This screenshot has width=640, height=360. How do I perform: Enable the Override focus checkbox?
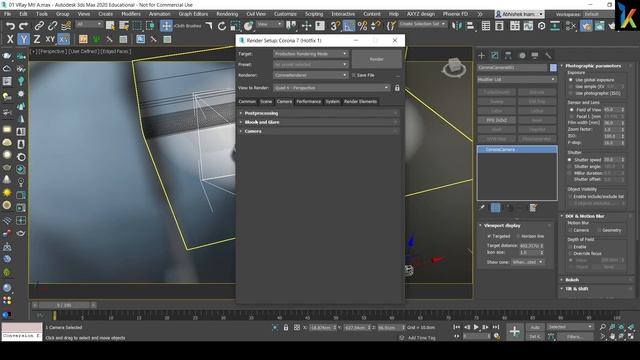point(570,253)
